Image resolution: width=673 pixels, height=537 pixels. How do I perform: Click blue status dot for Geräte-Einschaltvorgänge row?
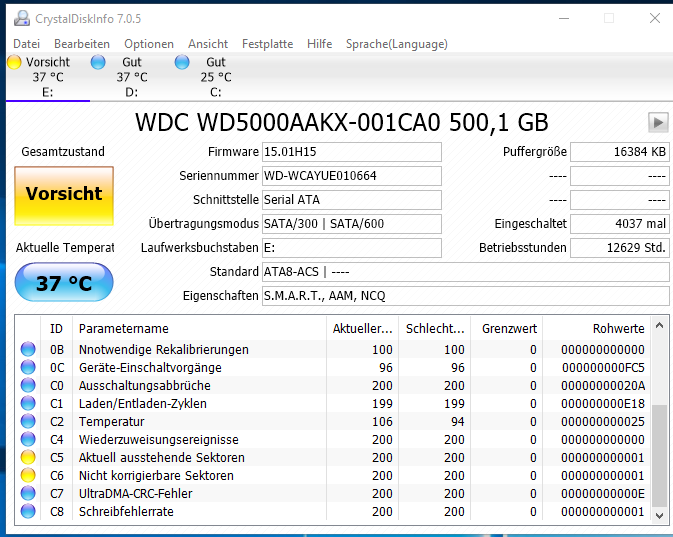(28, 367)
